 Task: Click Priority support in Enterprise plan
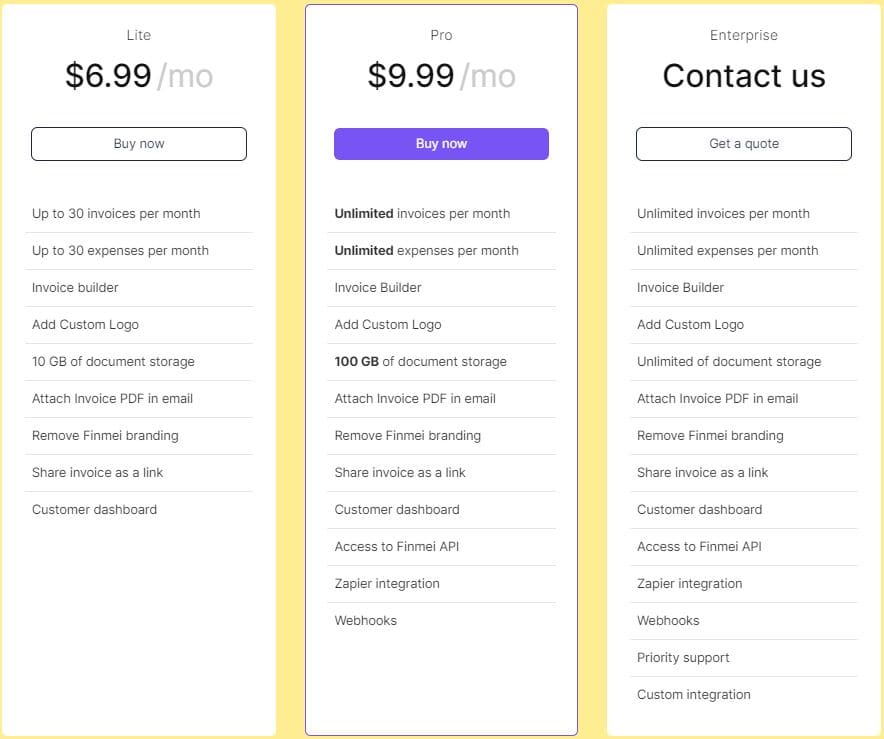coord(683,658)
